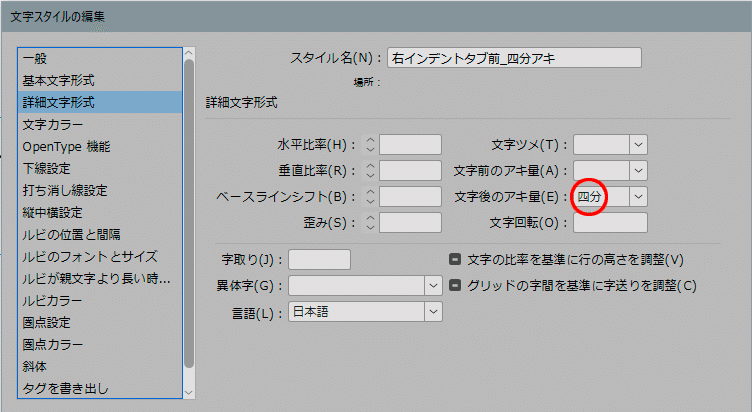
Task: Open the 下線設定 category
Action: [x=100, y=168]
